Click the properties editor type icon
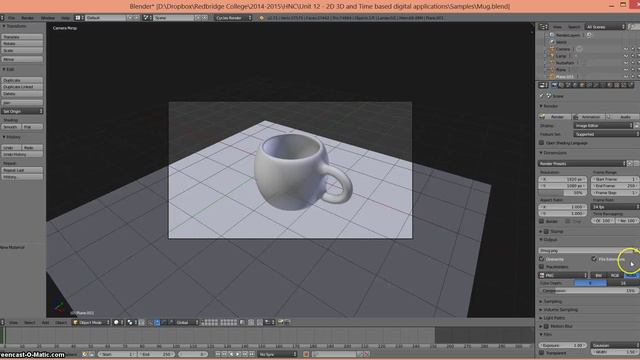 543,85
